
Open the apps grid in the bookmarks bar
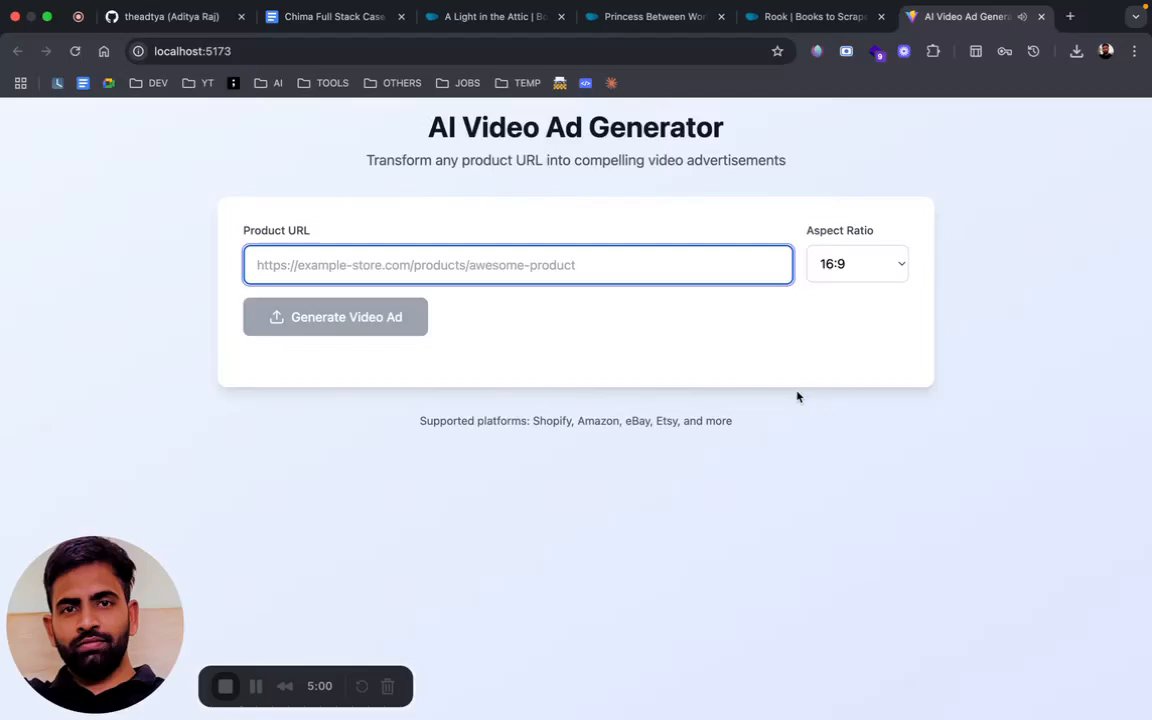21,83
